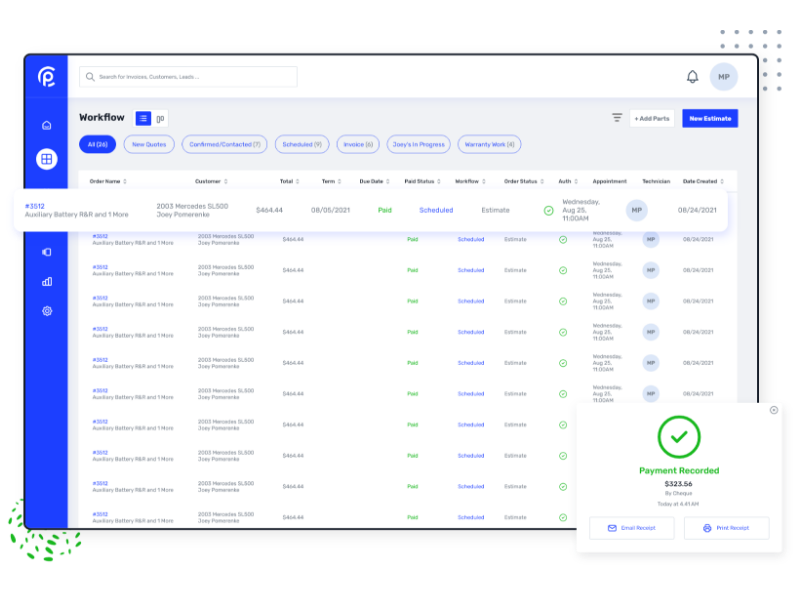Screen dimensions: 800x600
Task: Sort by Order Name column arrows
Action: tap(124, 181)
